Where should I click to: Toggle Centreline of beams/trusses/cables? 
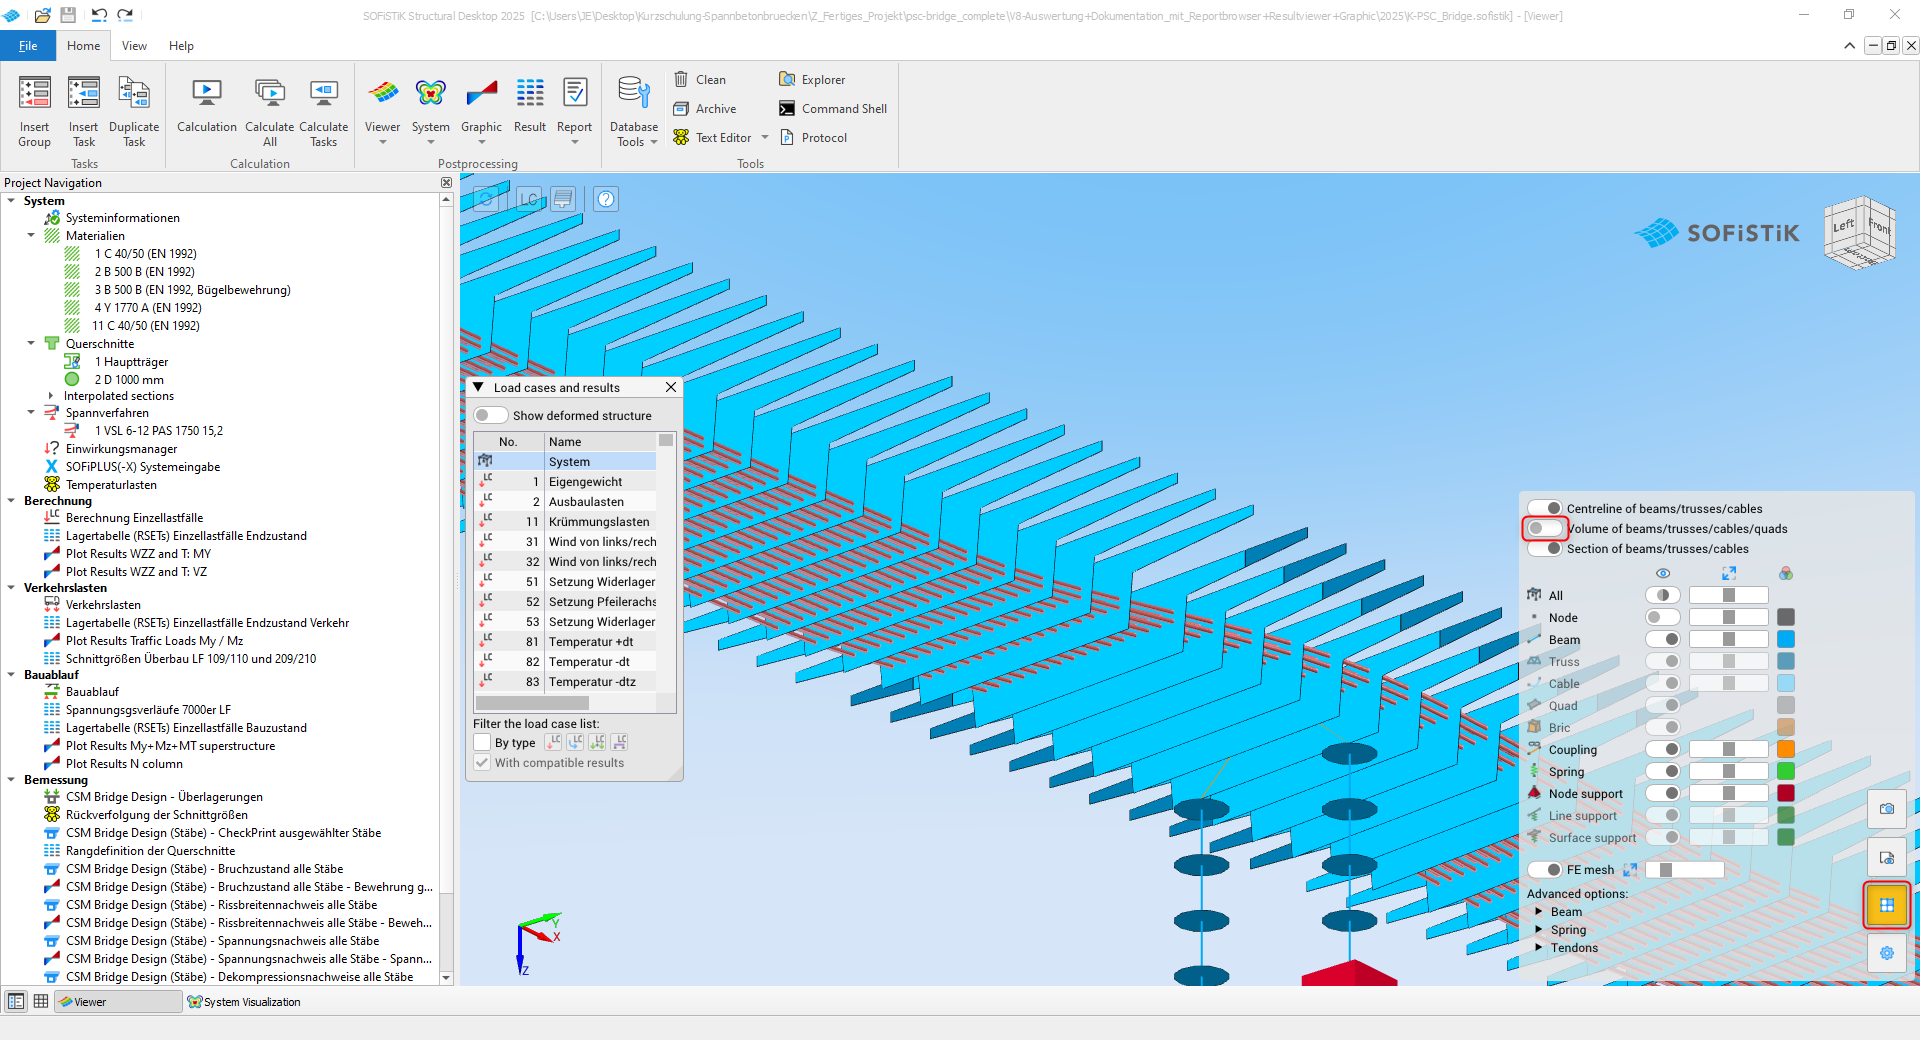tap(1546, 508)
